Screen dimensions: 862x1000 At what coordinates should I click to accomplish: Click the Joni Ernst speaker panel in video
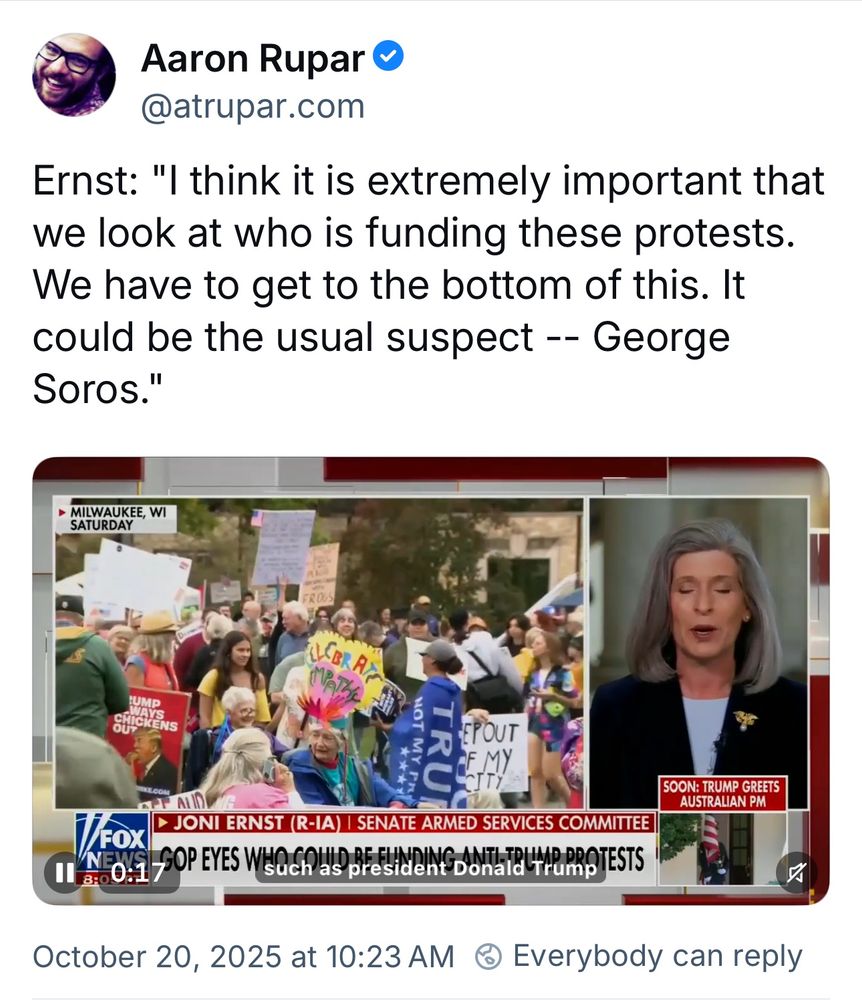pyautogui.click(x=699, y=652)
